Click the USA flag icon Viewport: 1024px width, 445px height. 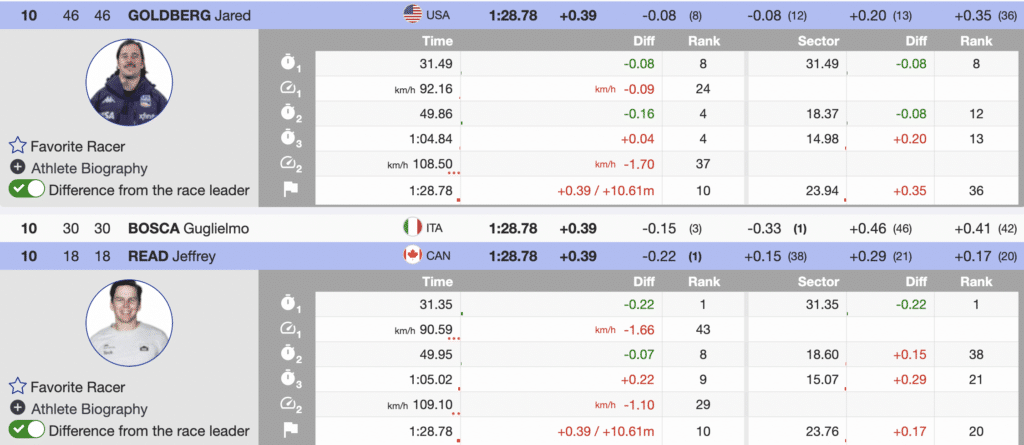click(x=412, y=15)
